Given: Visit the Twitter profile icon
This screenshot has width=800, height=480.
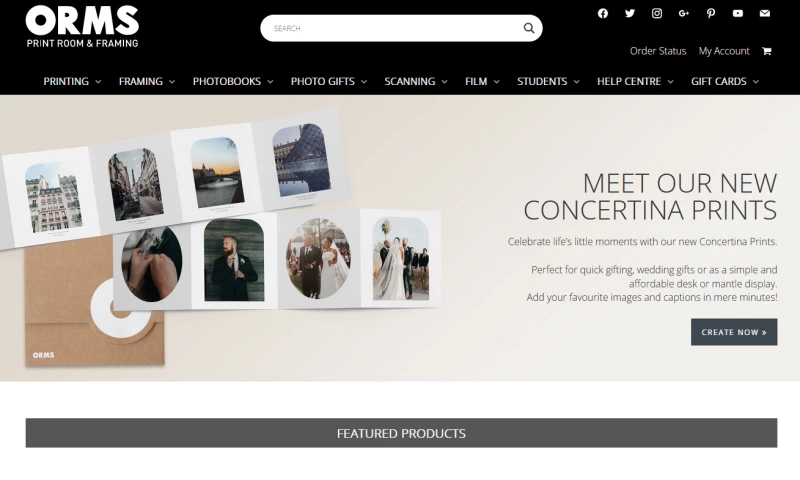Looking at the screenshot, I should click(630, 13).
